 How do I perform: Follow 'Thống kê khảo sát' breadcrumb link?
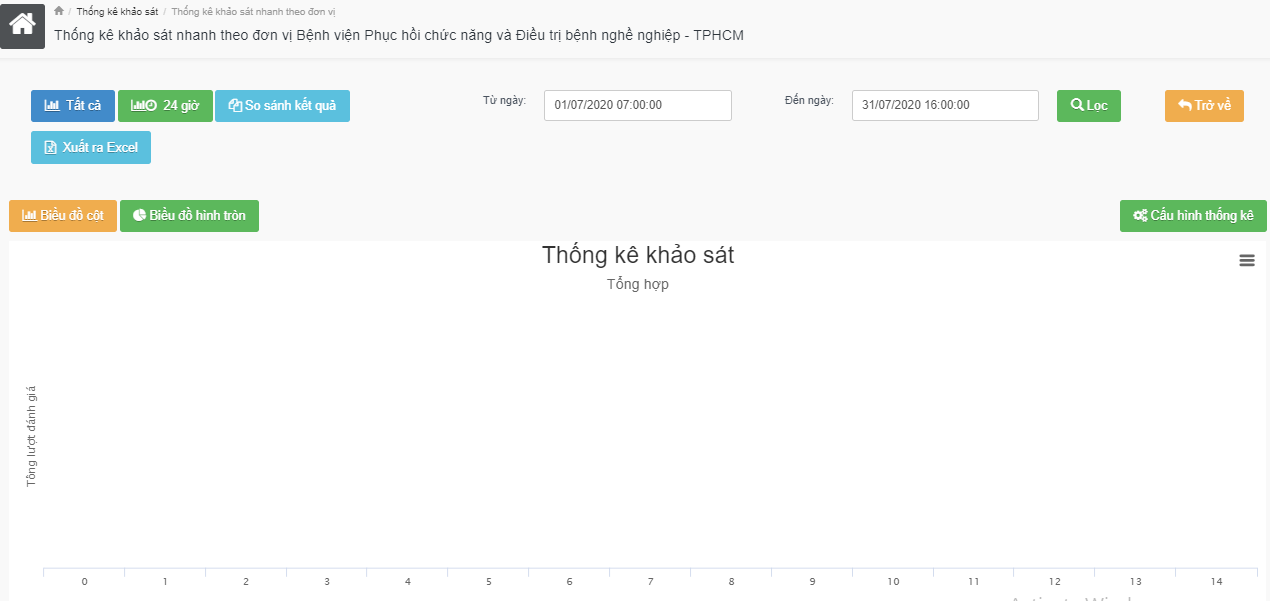point(117,12)
